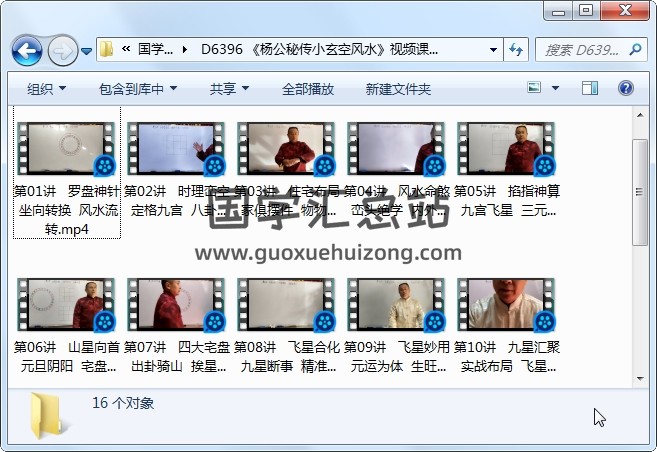Open the view options dropdown arrow
The image size is (657, 452).
[556, 88]
